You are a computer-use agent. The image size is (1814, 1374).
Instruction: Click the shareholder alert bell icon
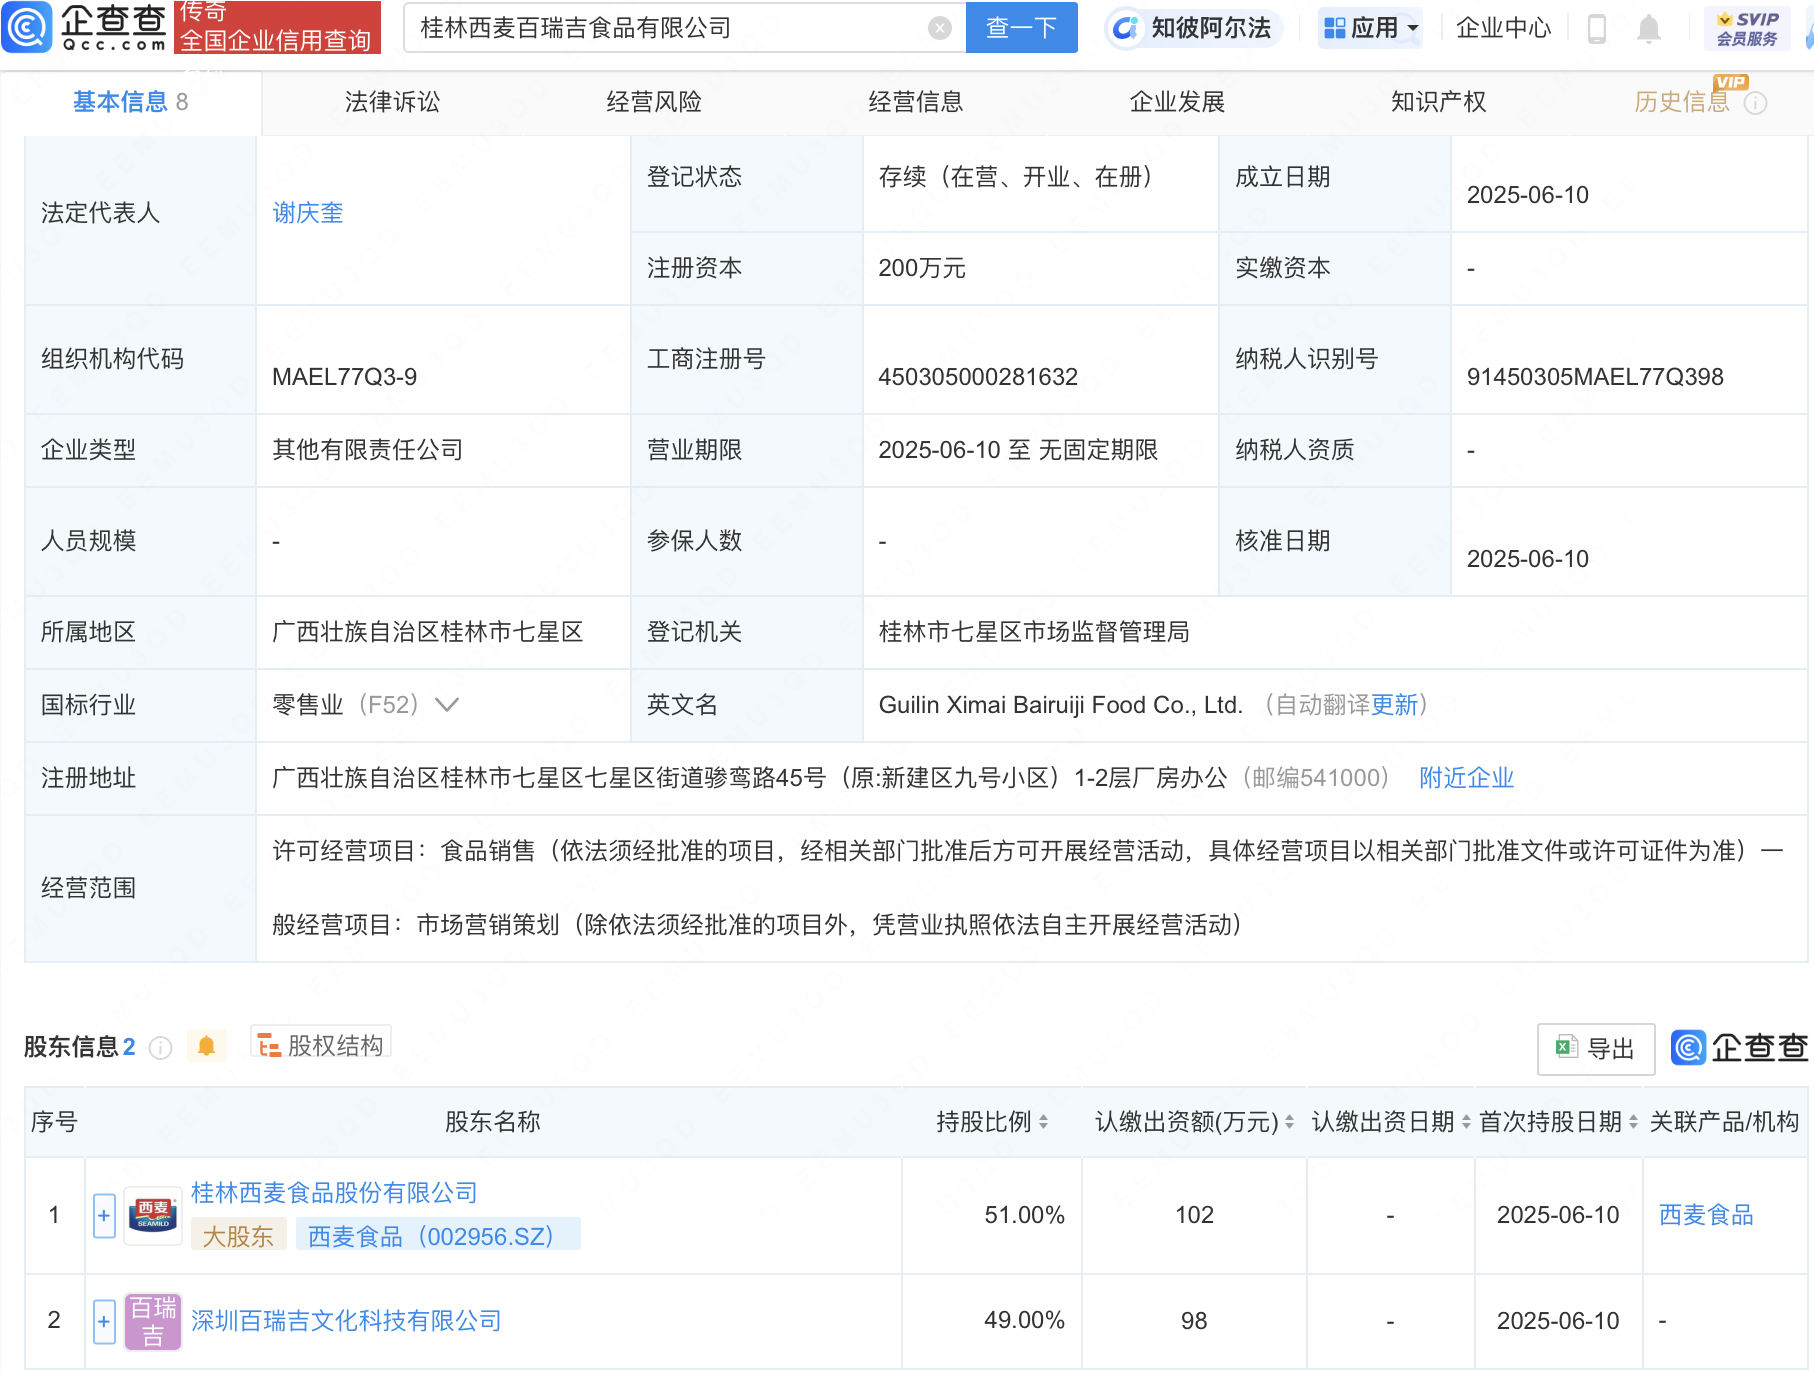pyautogui.click(x=206, y=1046)
